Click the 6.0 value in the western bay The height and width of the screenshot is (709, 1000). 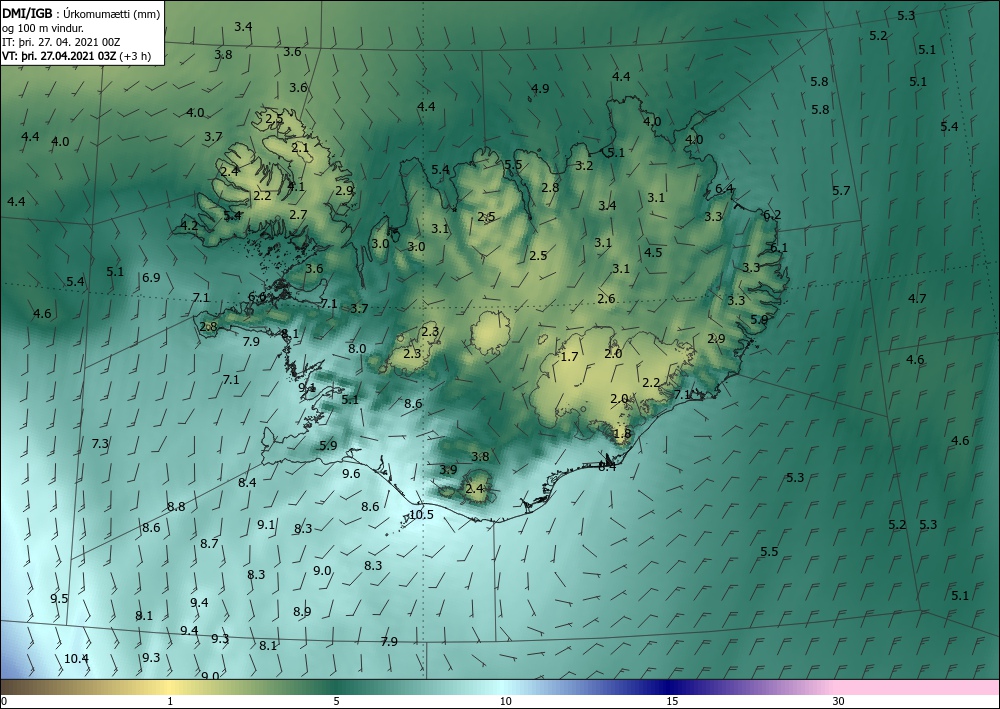(x=257, y=297)
